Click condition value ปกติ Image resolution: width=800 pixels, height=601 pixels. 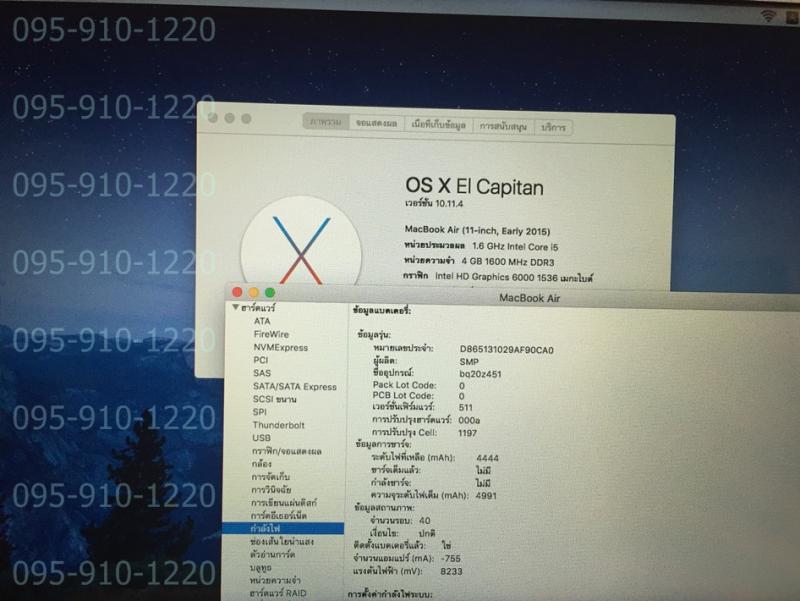click(x=427, y=533)
